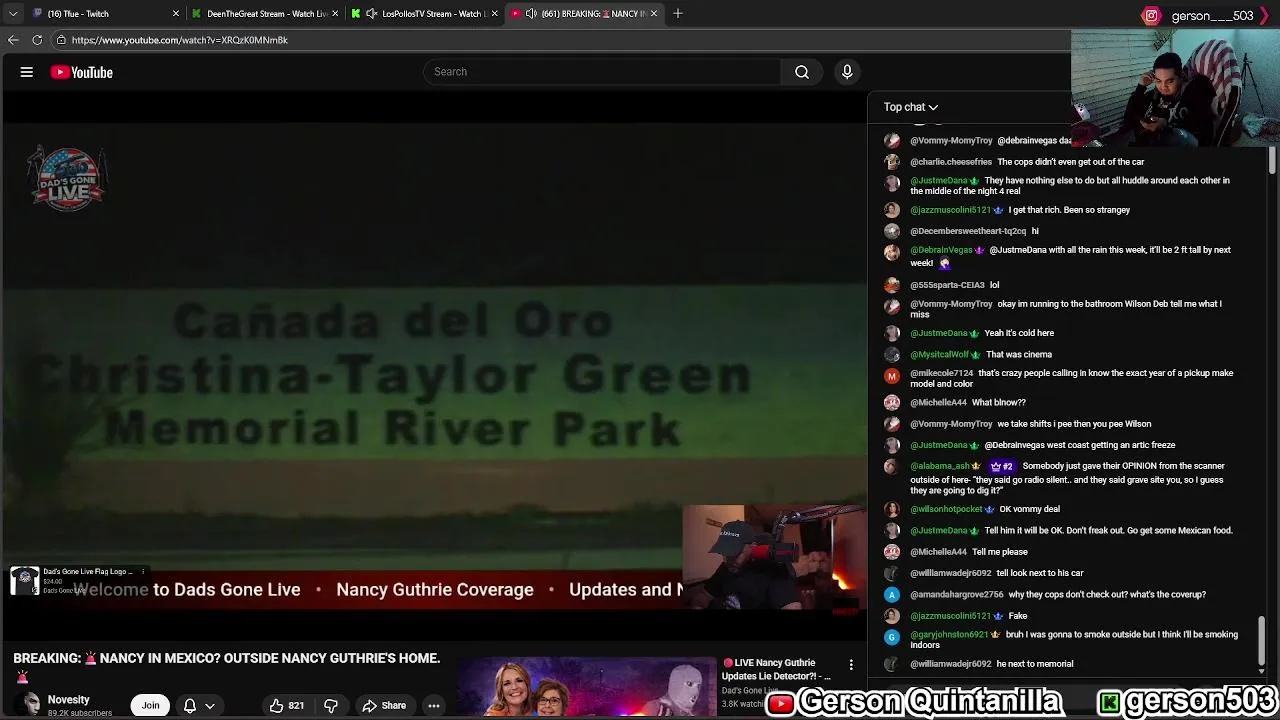Open recommended LIVE Nancy Guthrie video thumbnail
The height and width of the screenshot is (720, 1280).
[x=587, y=688]
